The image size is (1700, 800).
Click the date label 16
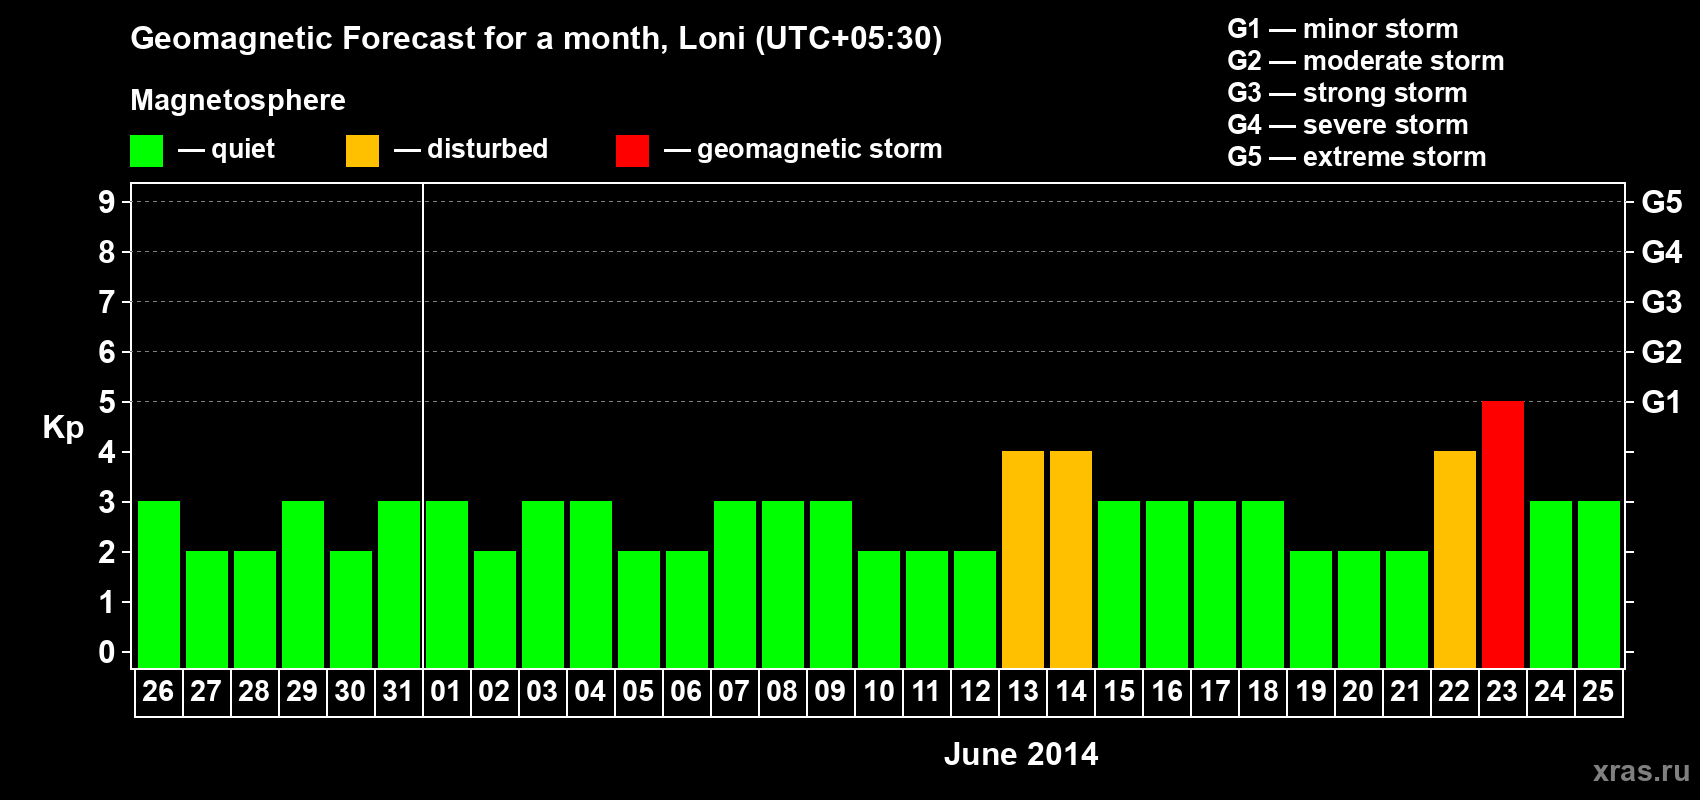(x=1166, y=692)
